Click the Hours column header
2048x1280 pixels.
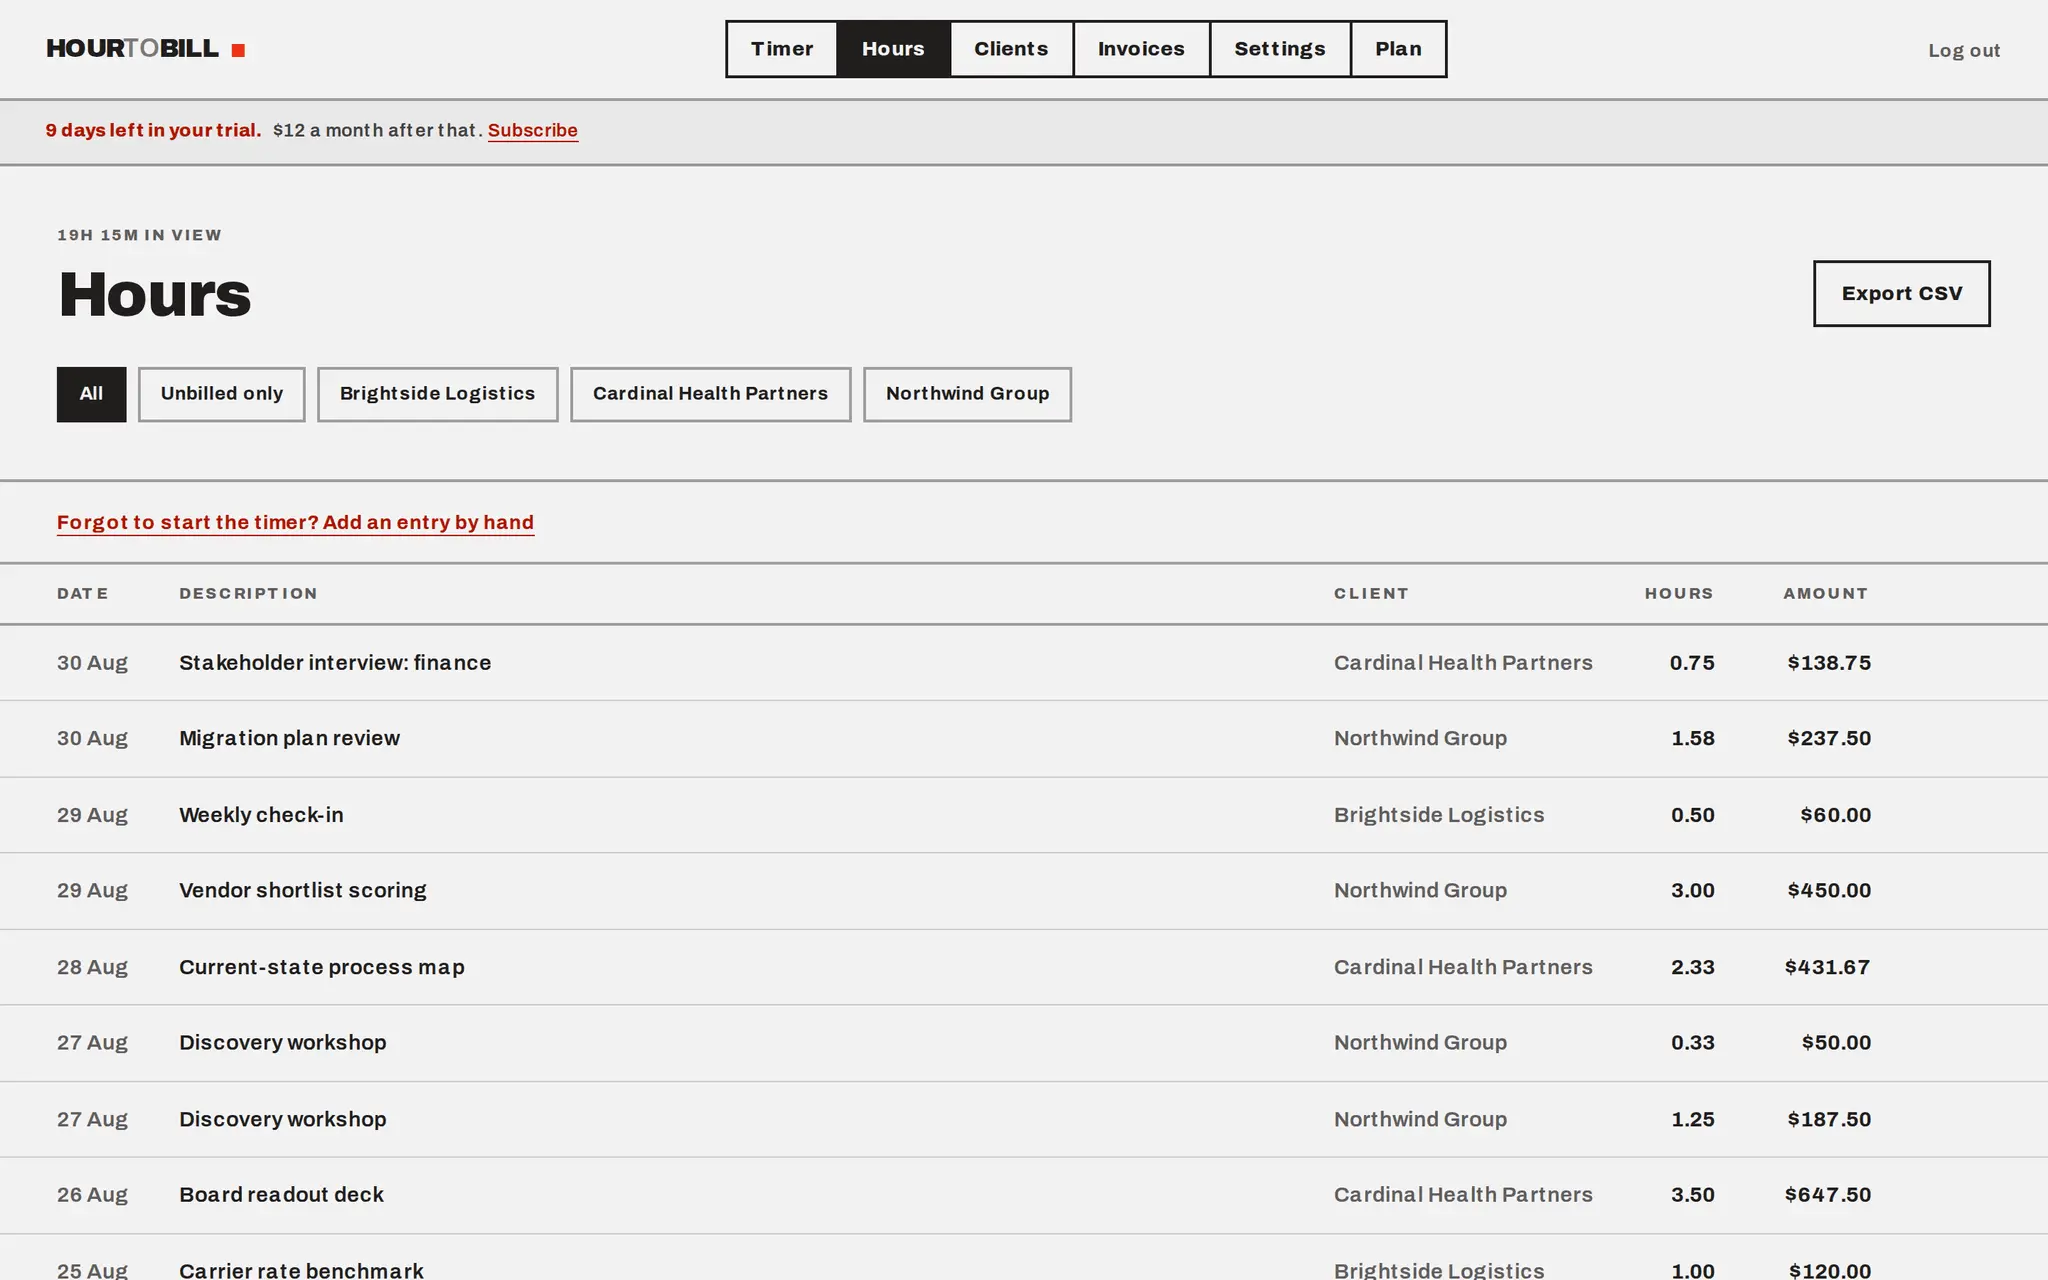(x=1679, y=593)
